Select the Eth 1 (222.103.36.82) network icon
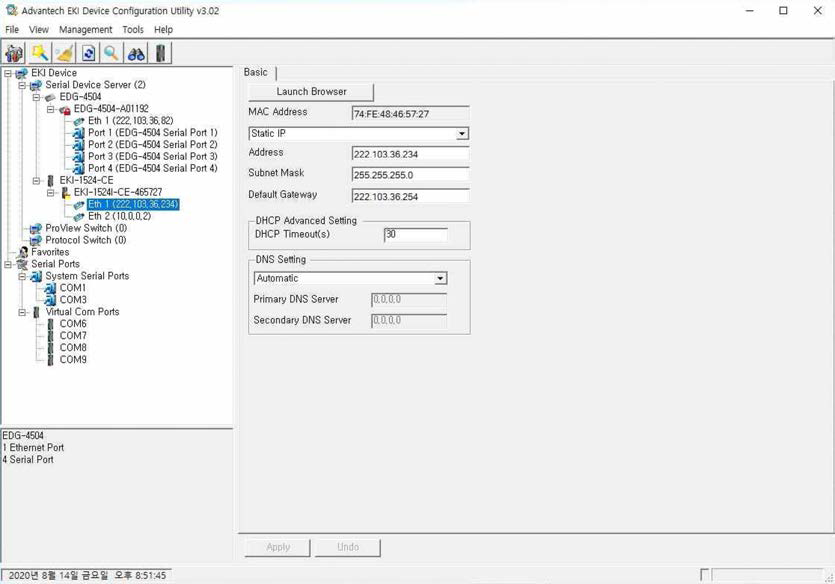 79,121
